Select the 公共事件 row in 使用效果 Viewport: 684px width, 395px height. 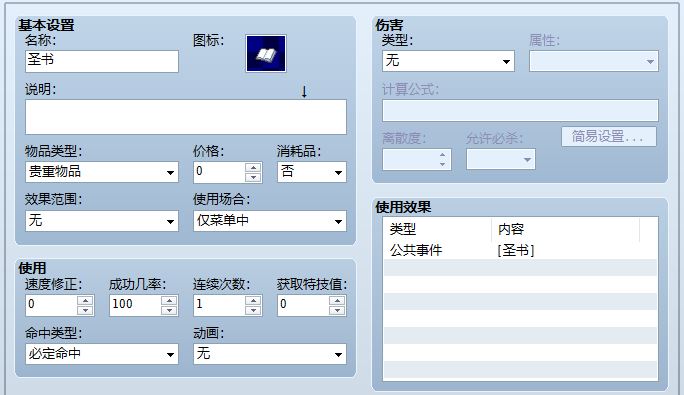[x=520, y=251]
